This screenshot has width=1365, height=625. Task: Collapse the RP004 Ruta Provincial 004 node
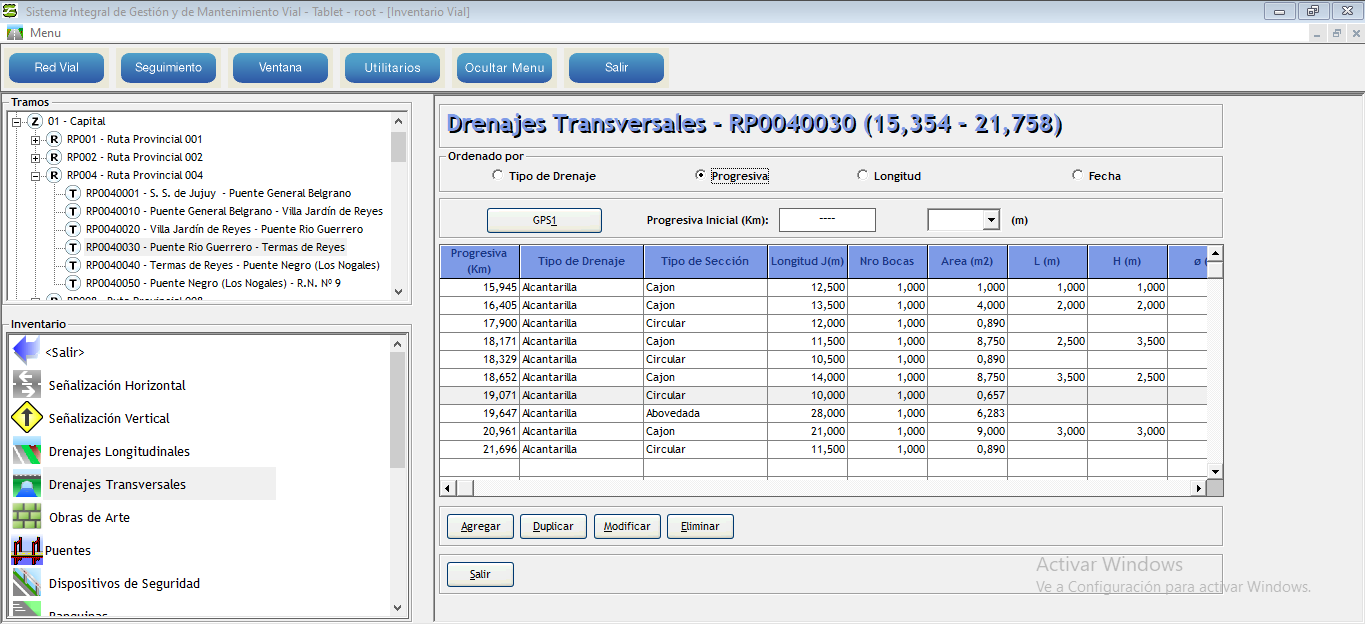(36, 176)
